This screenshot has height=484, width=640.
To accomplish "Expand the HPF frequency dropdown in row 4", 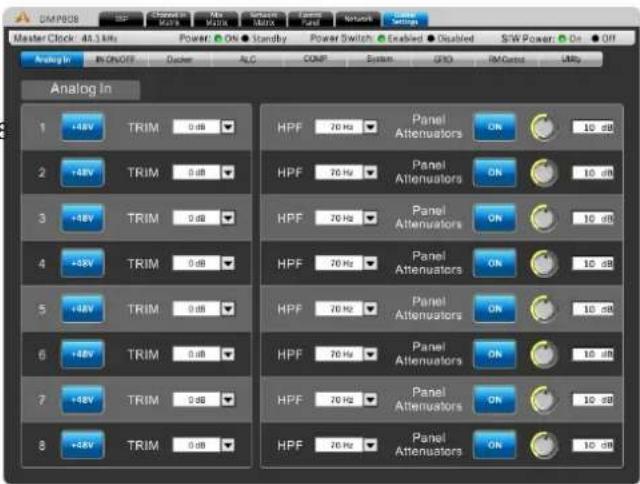I will coord(370,263).
